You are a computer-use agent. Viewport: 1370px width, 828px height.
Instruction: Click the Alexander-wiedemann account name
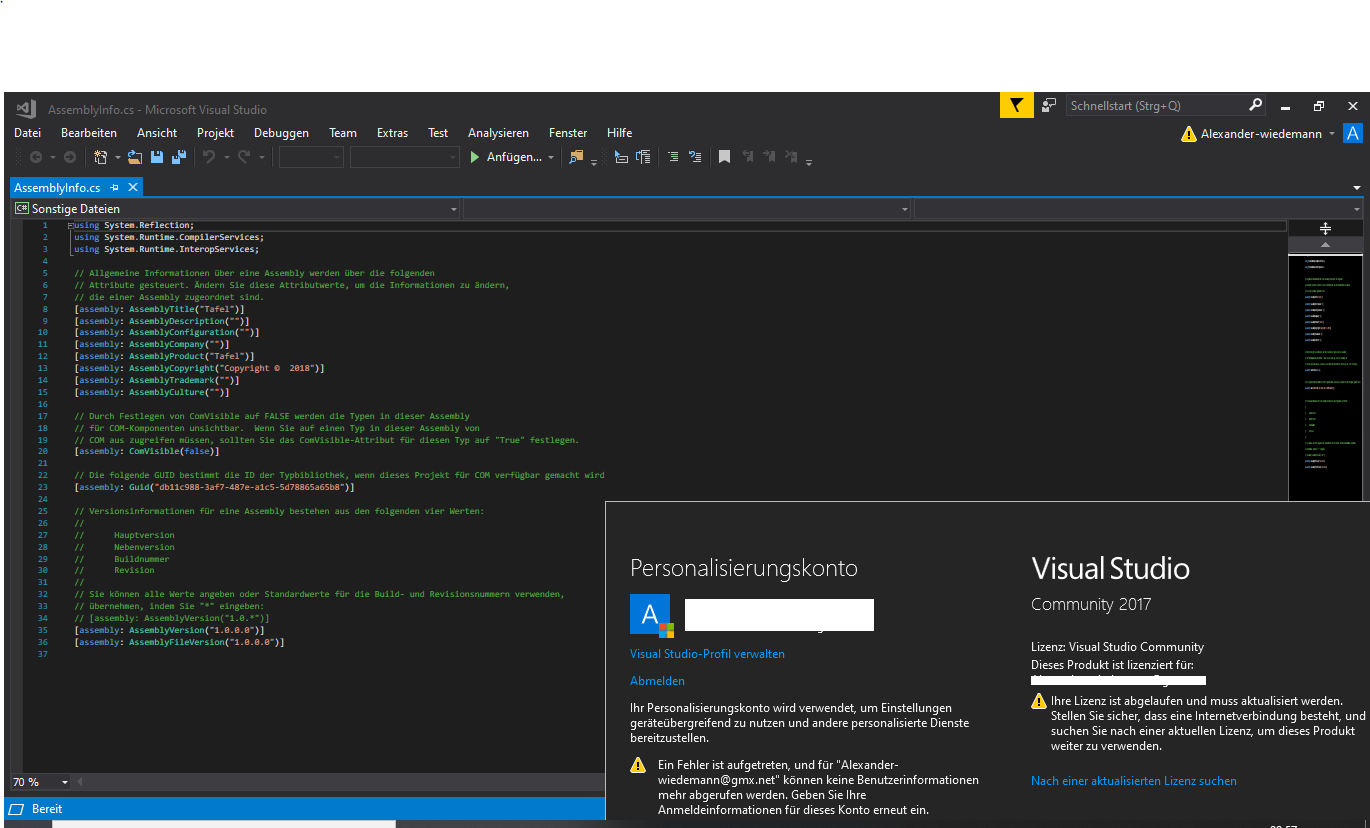pos(1261,134)
